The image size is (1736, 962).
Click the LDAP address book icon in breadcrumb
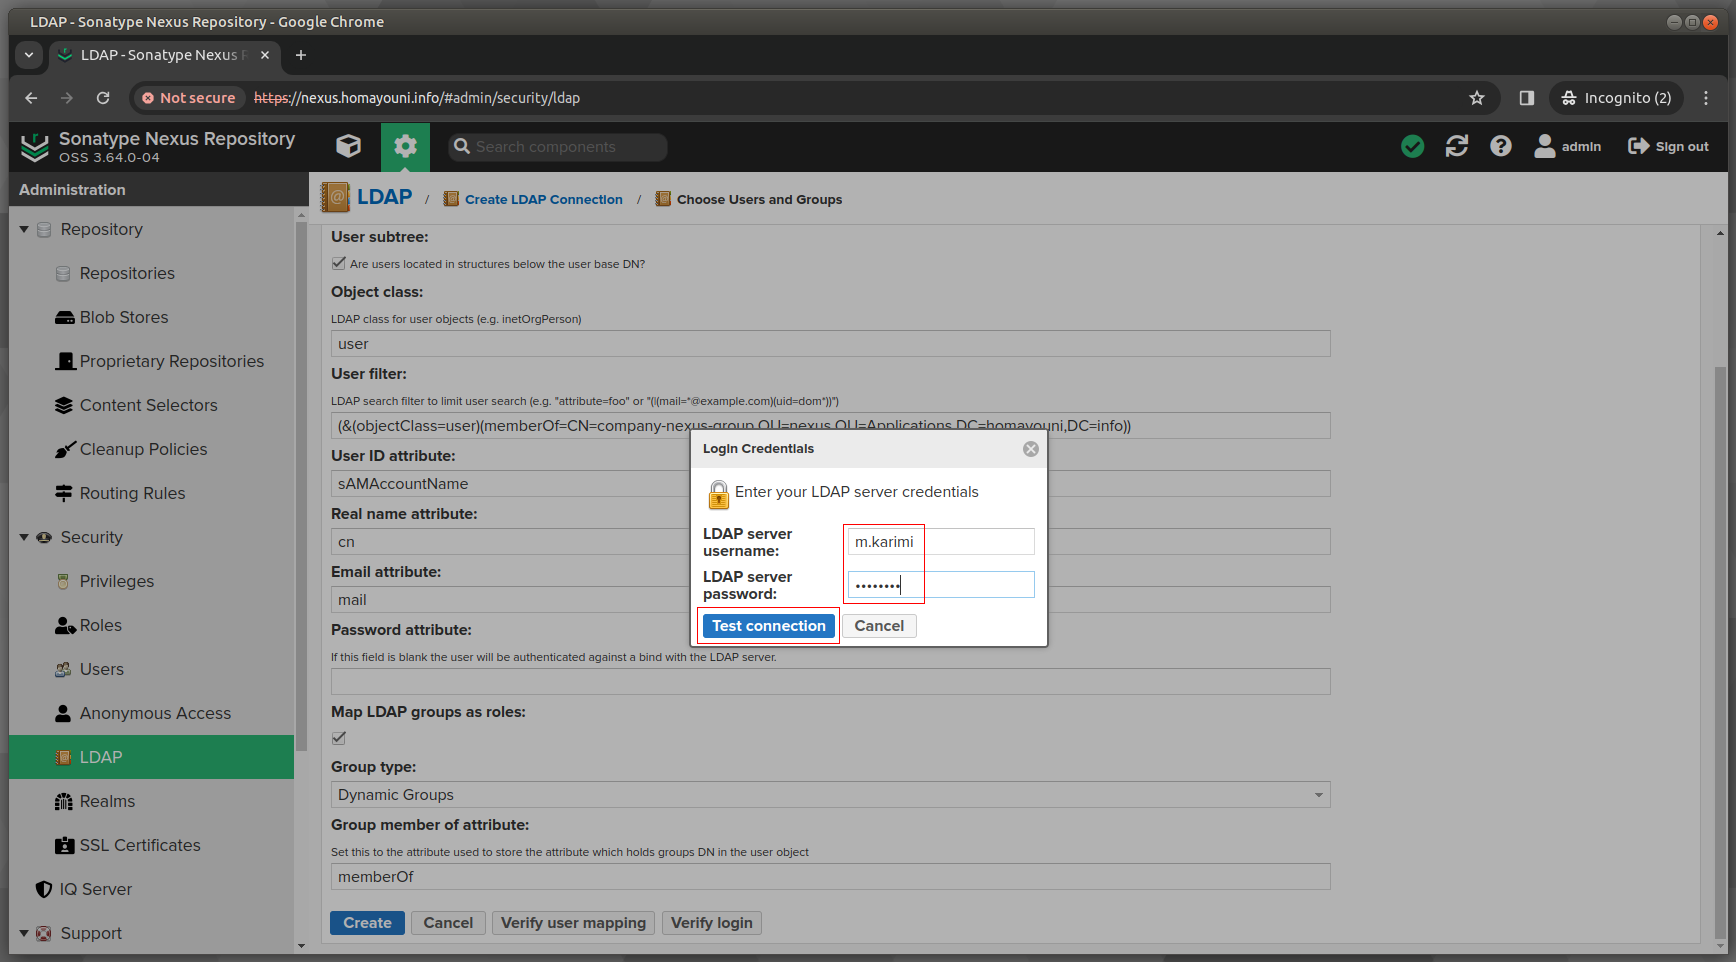[335, 197]
